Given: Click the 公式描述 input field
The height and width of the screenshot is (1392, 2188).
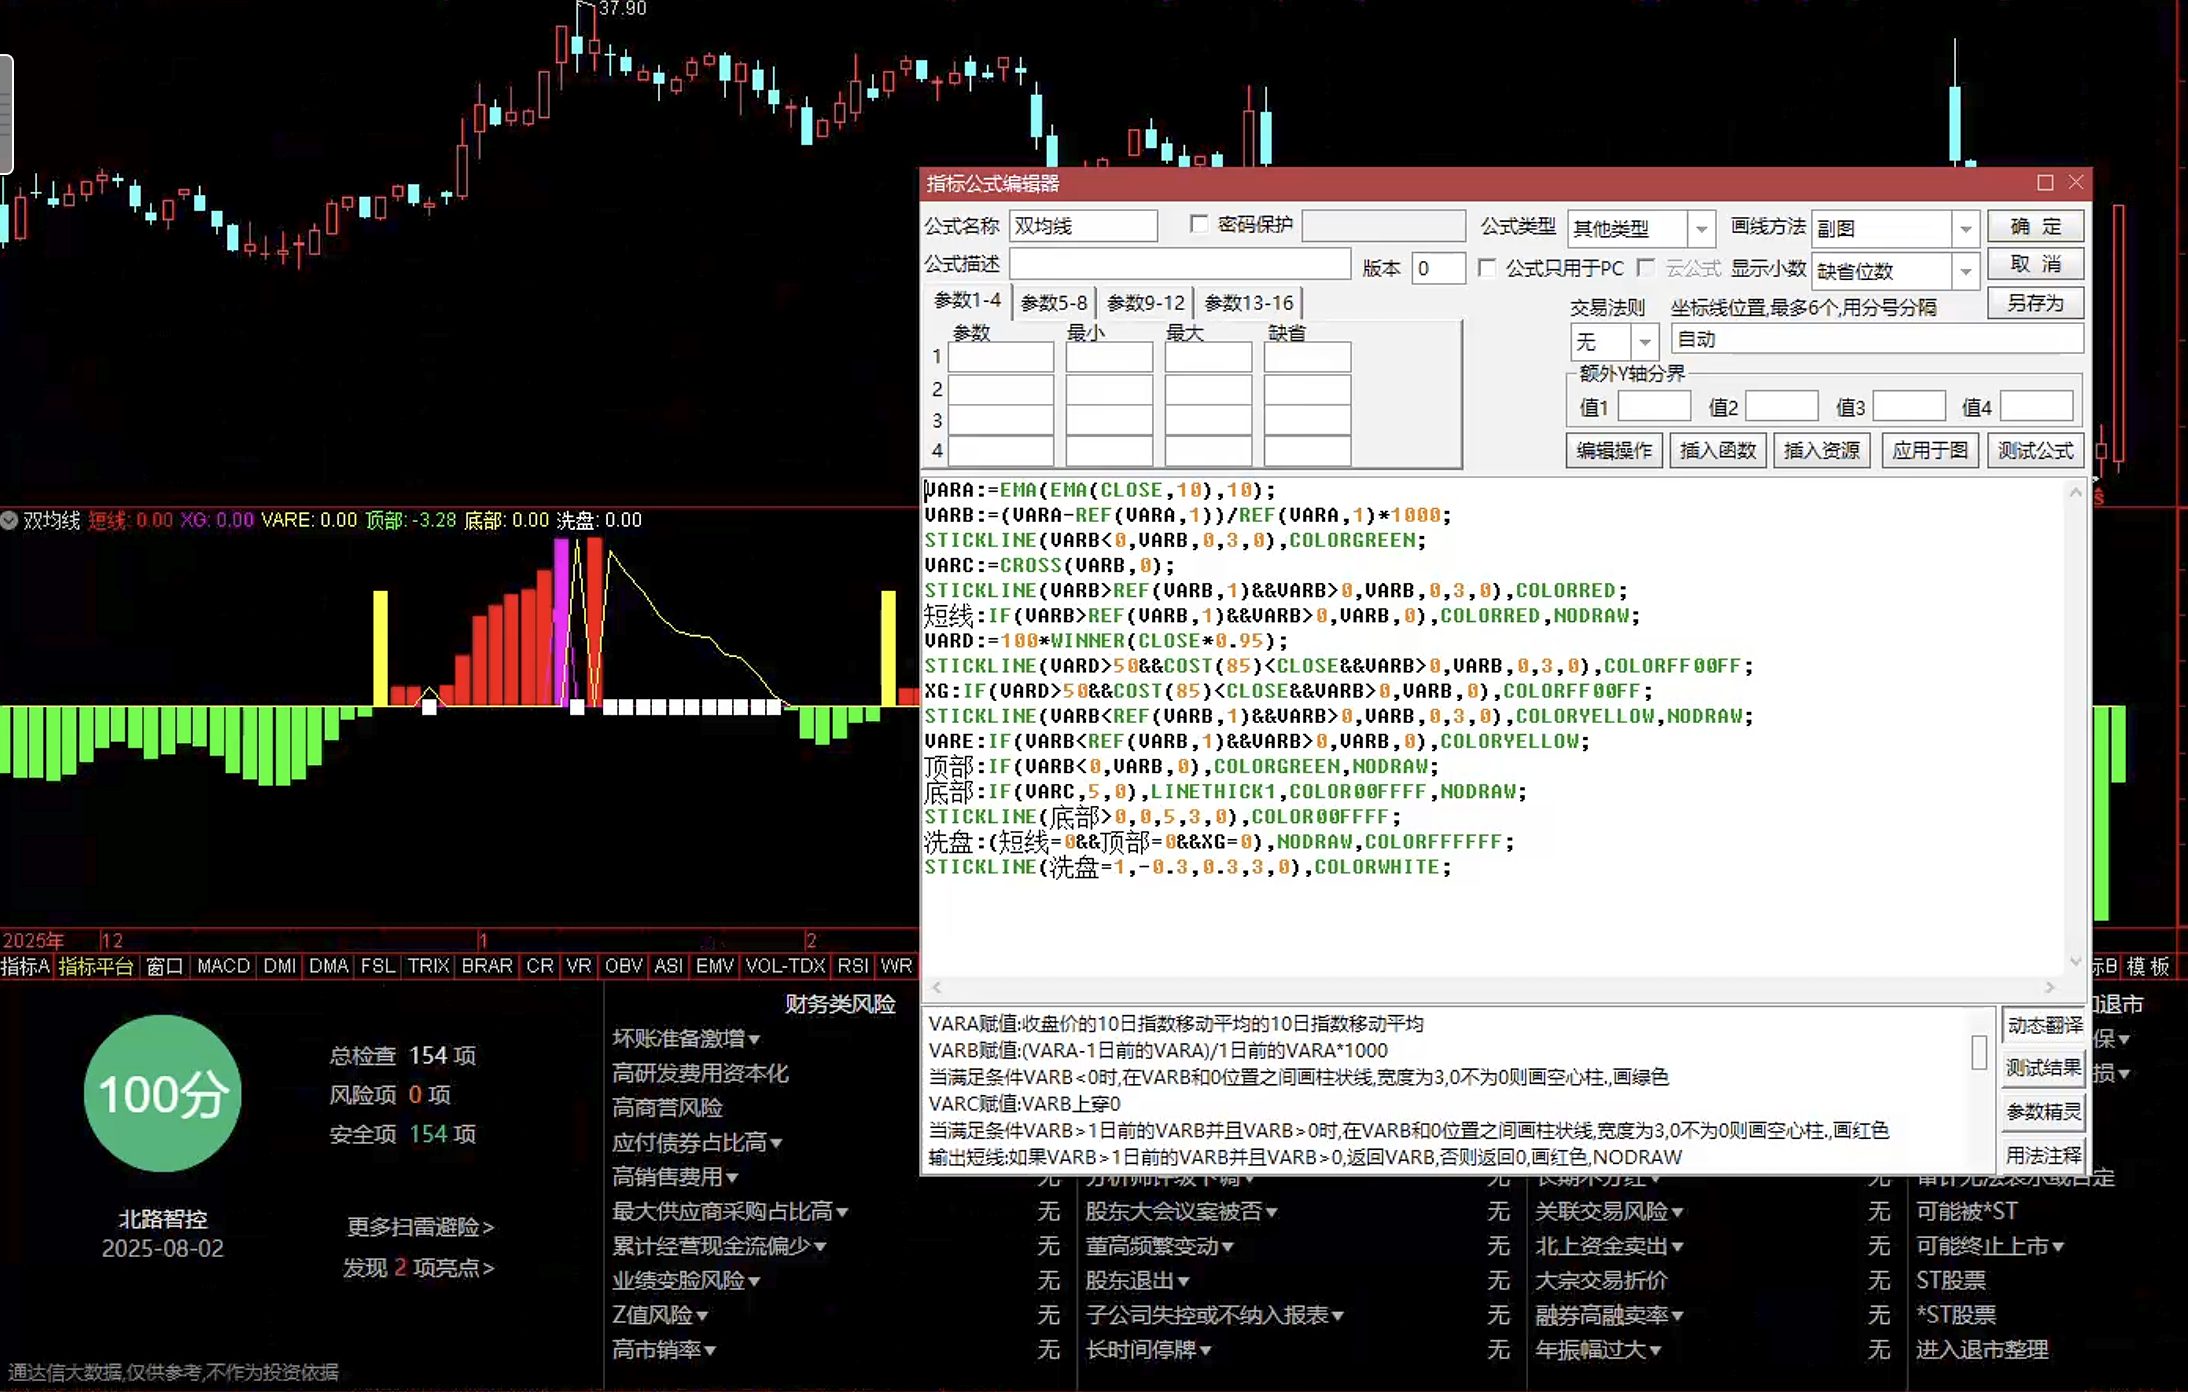Looking at the screenshot, I should tap(1180, 265).
